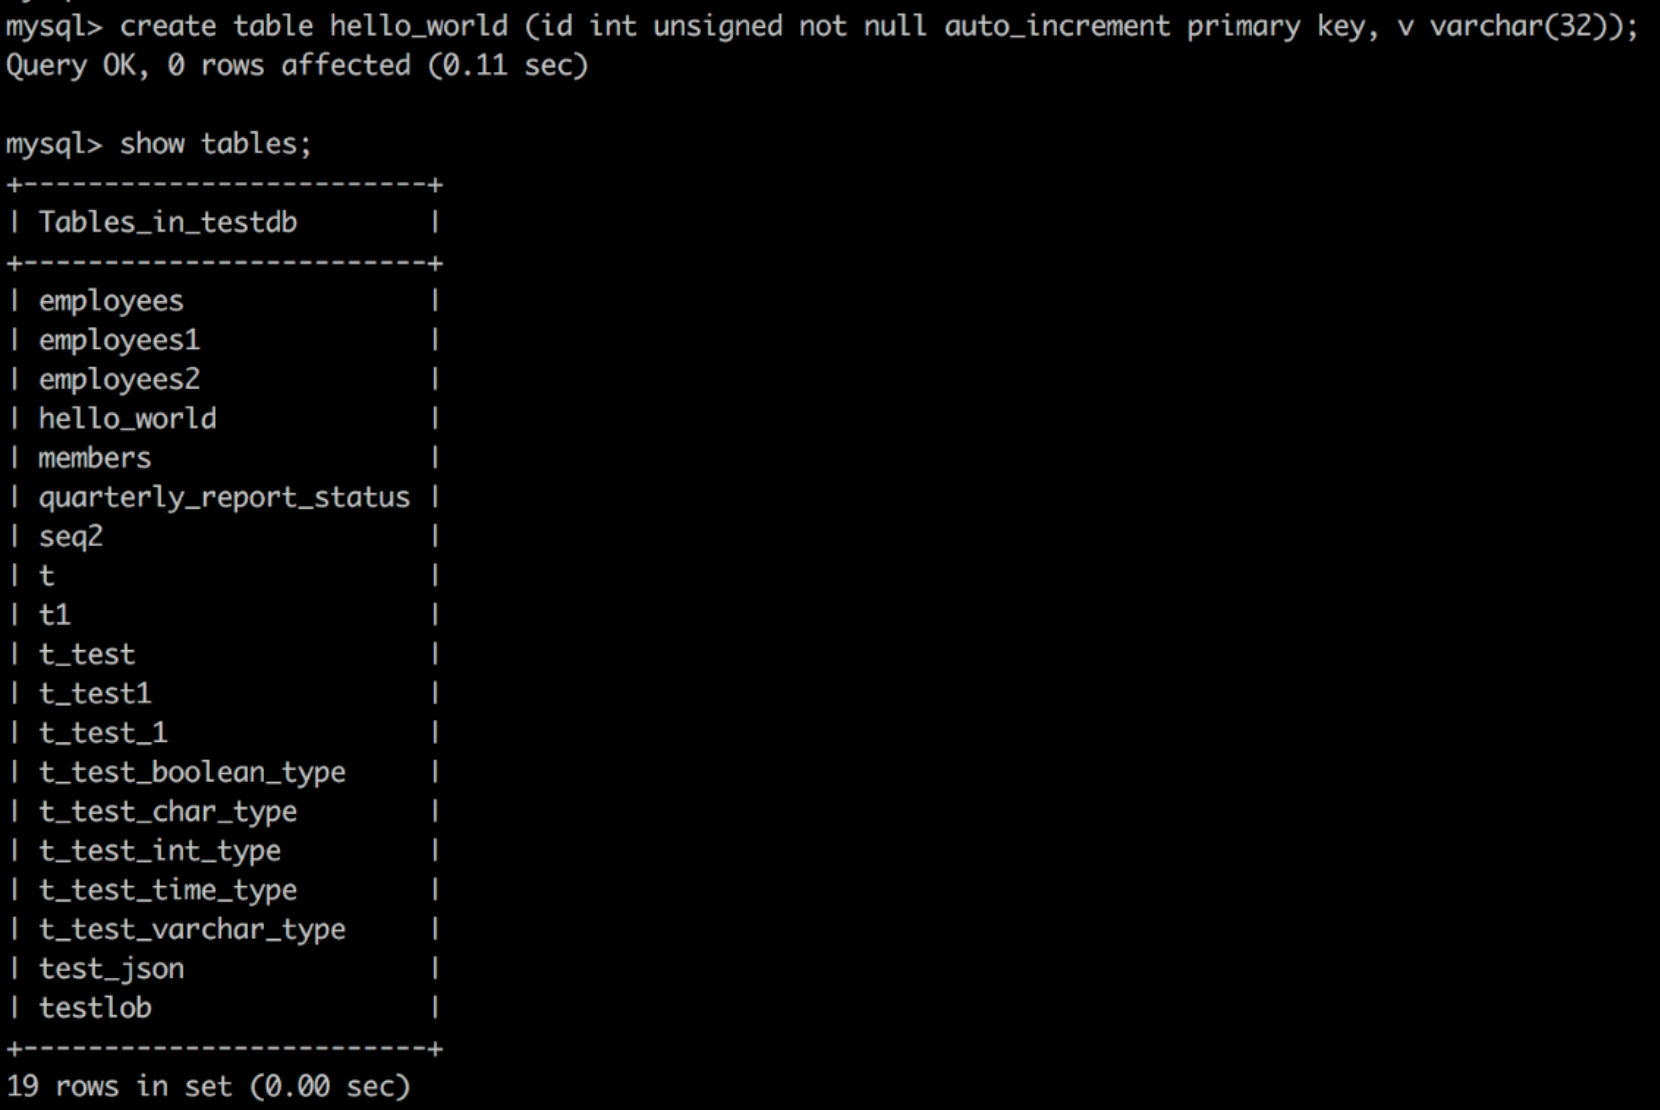Click the t_test_1 table entry
1660x1110 pixels.
[x=103, y=733]
